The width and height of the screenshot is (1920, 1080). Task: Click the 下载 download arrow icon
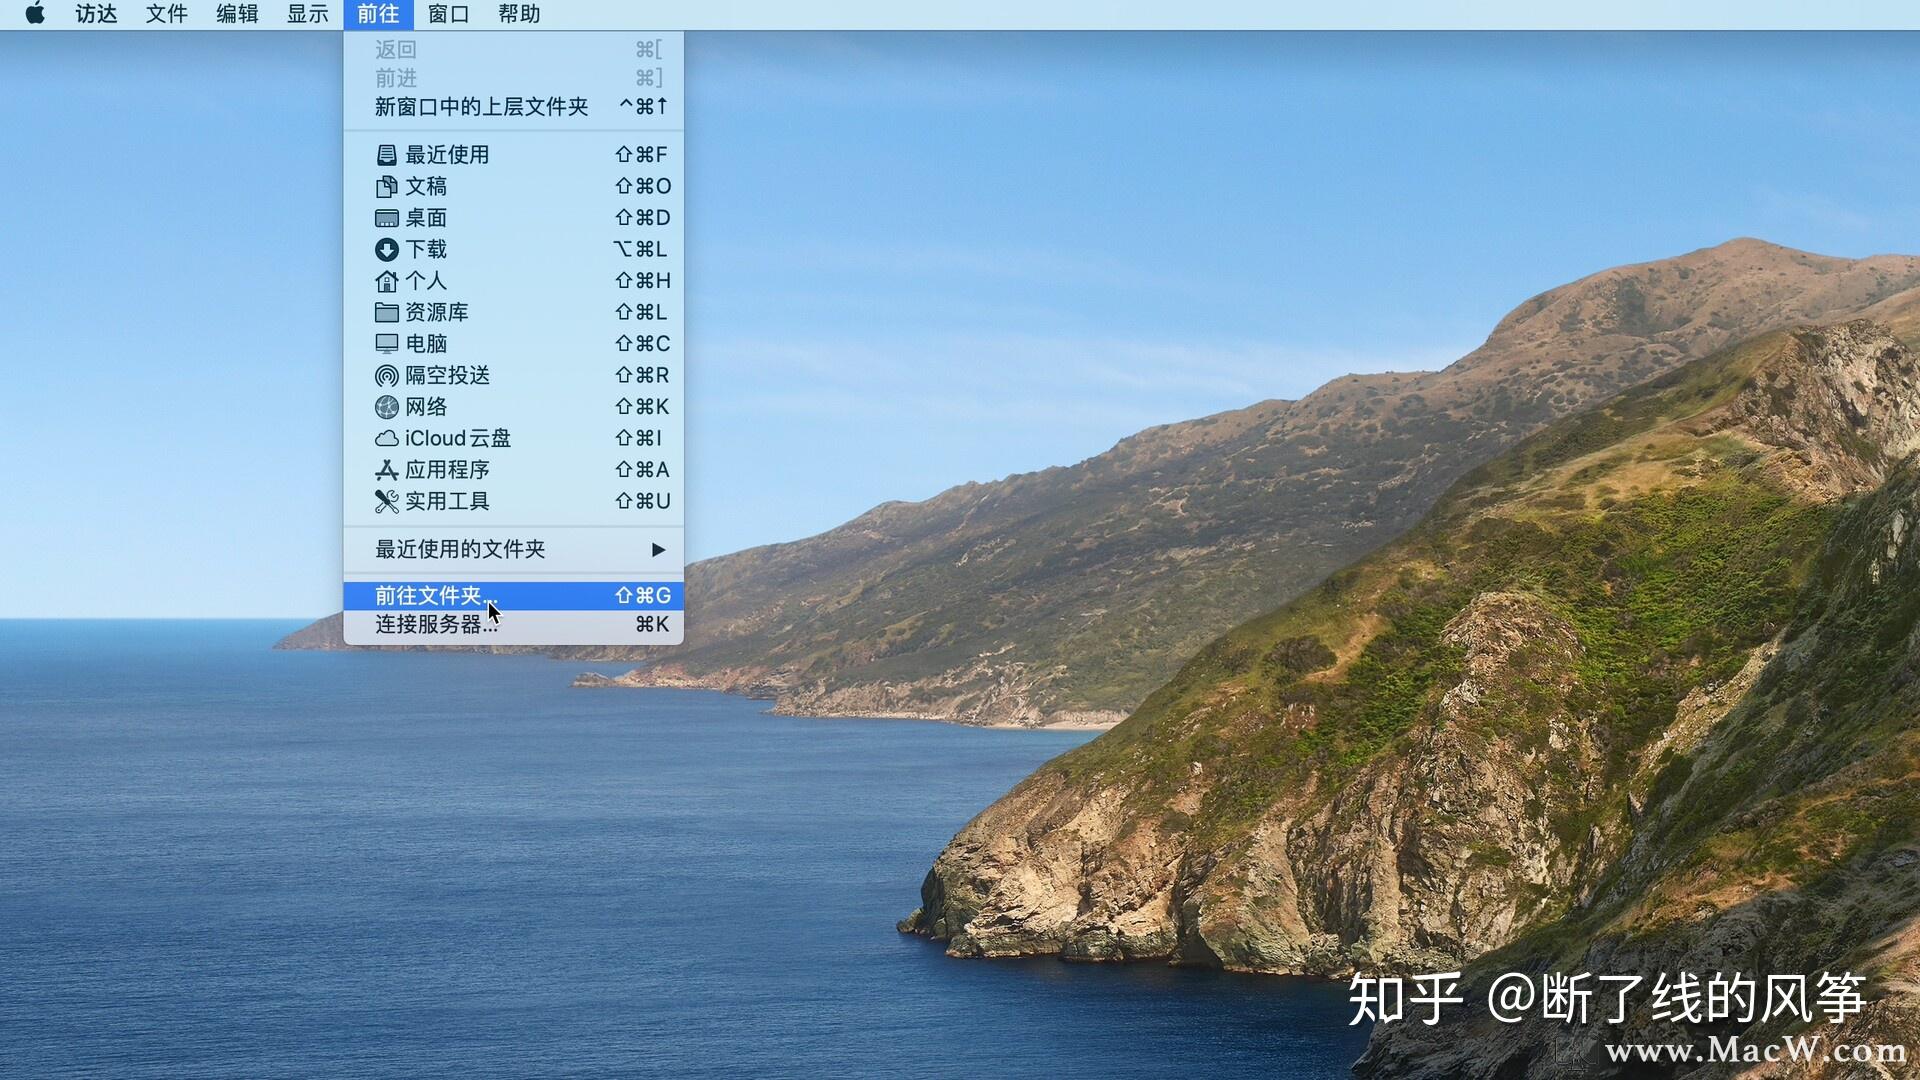(386, 250)
